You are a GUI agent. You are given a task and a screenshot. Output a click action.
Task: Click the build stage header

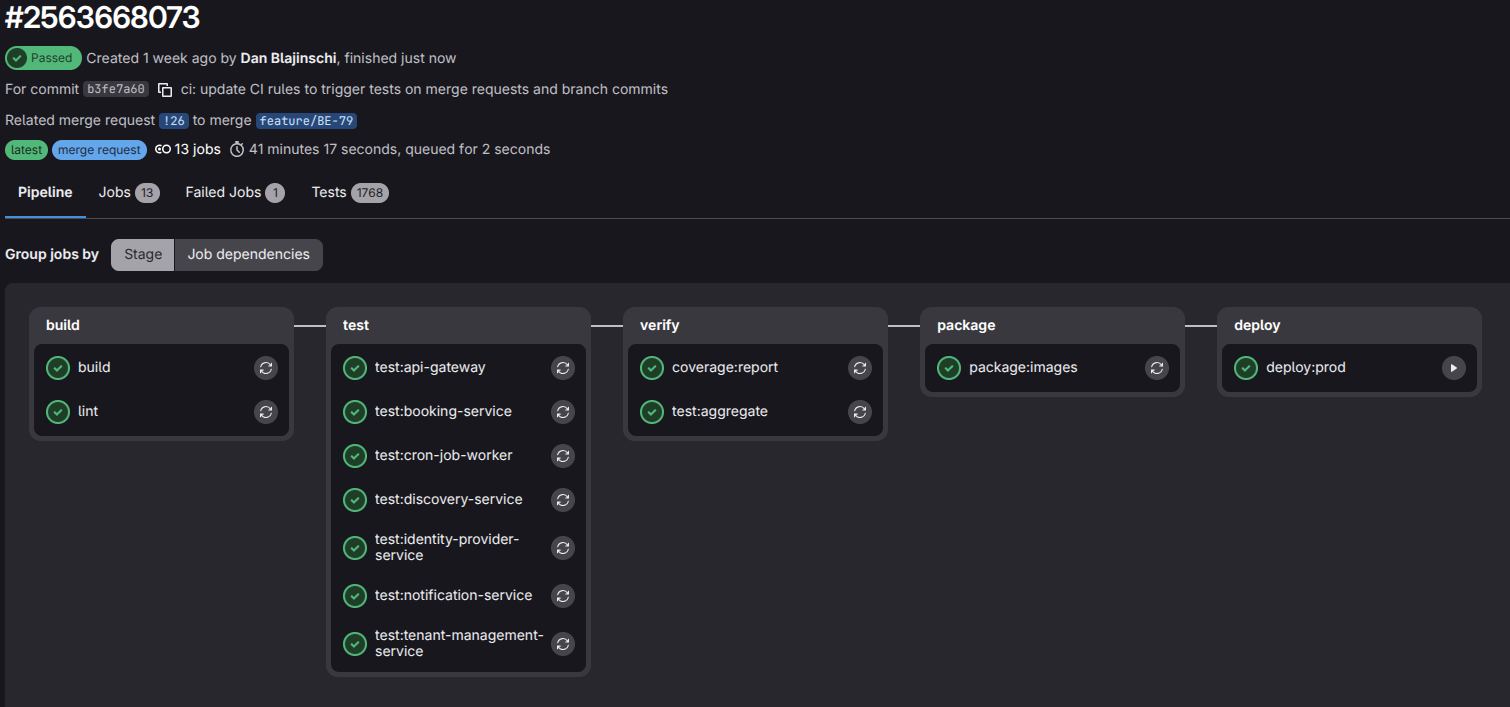(63, 325)
